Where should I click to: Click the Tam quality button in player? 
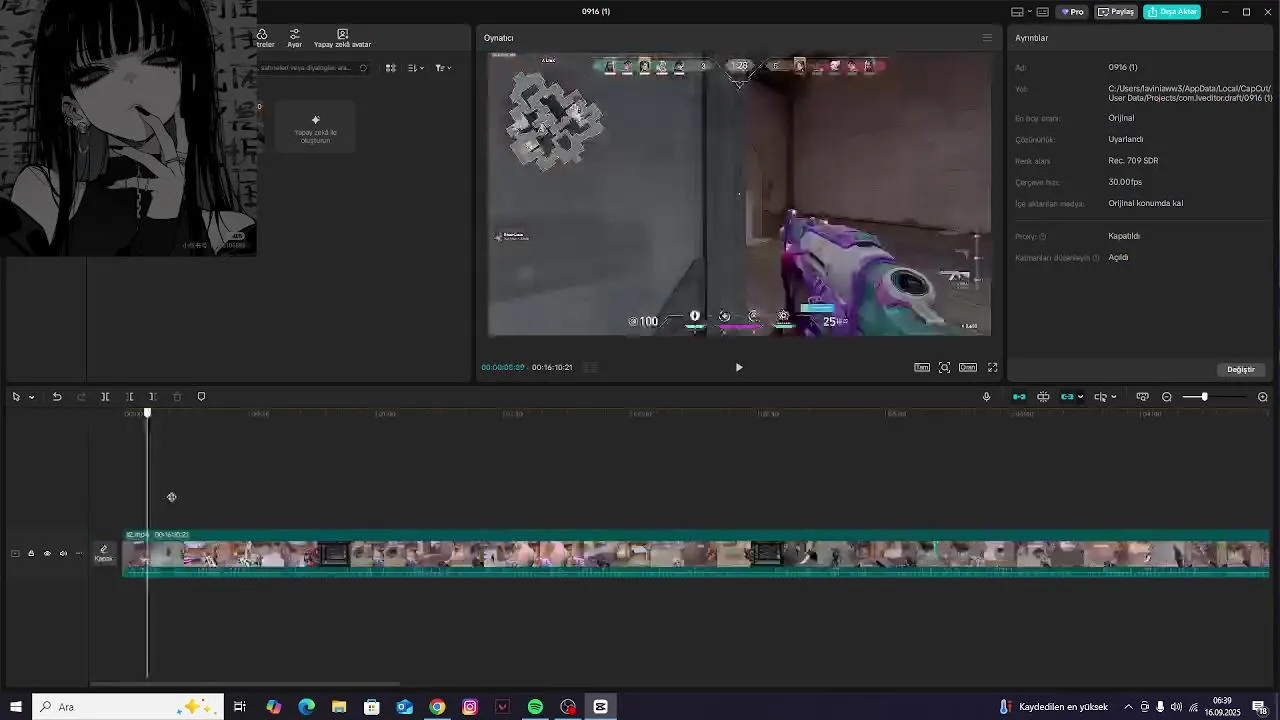click(x=922, y=368)
